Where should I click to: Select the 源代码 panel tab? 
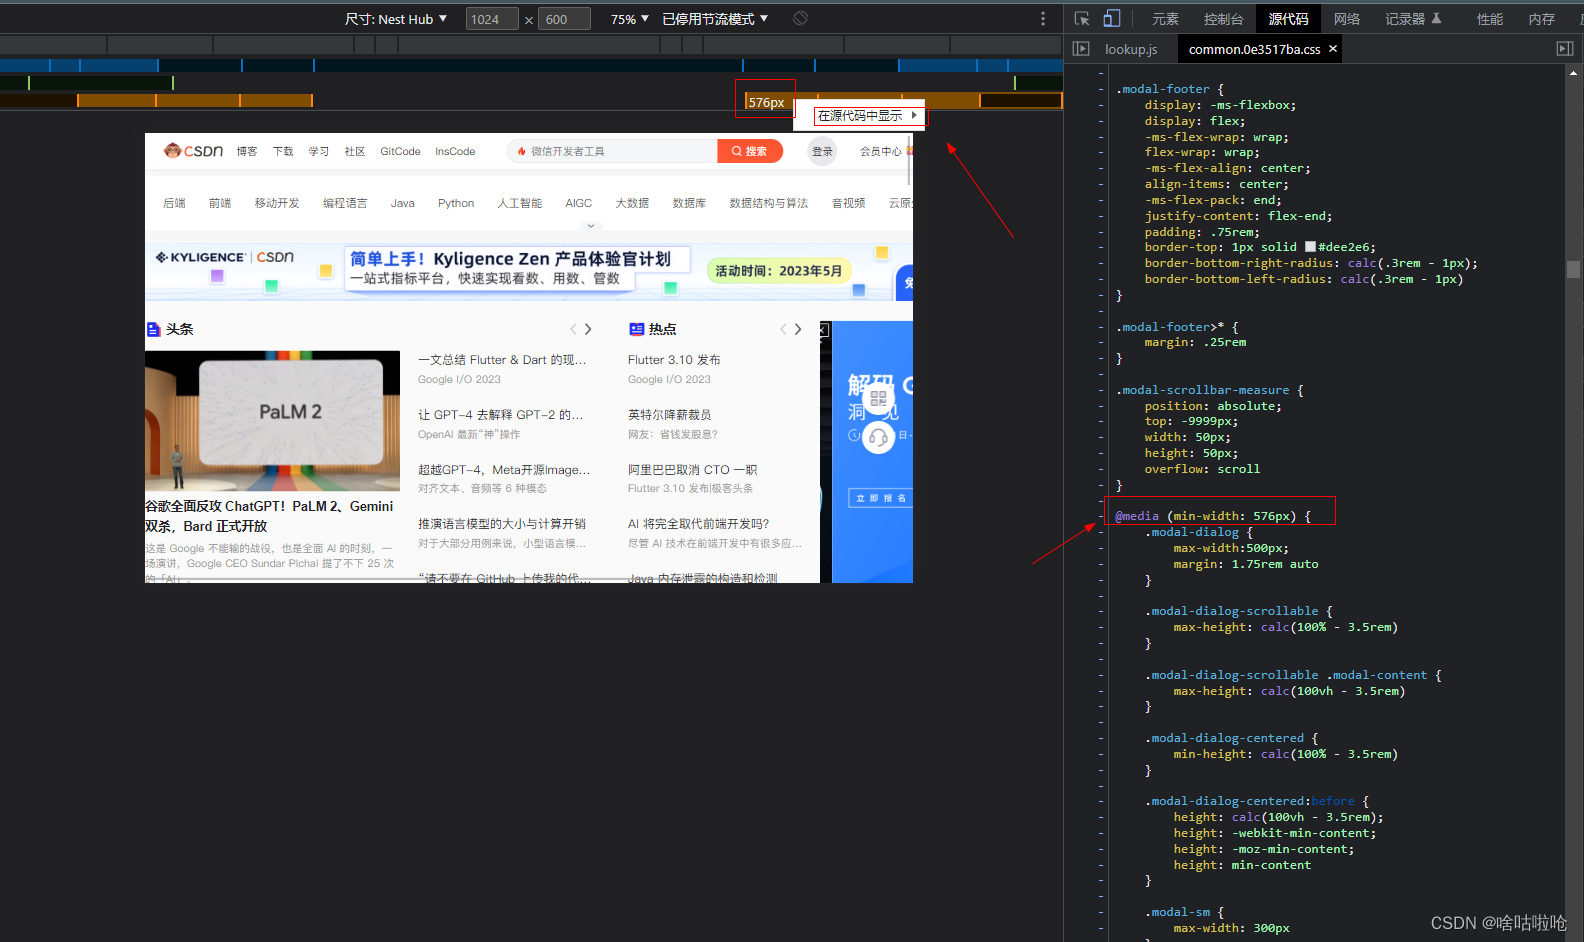pos(1288,19)
